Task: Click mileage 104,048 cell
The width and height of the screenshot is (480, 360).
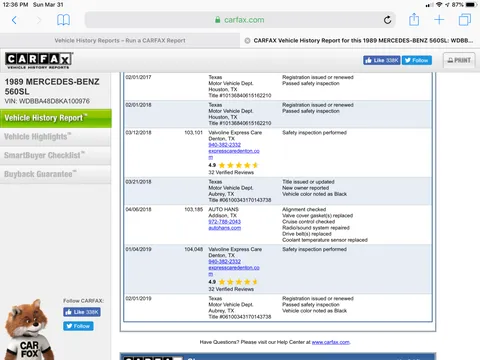Action: click(x=193, y=249)
